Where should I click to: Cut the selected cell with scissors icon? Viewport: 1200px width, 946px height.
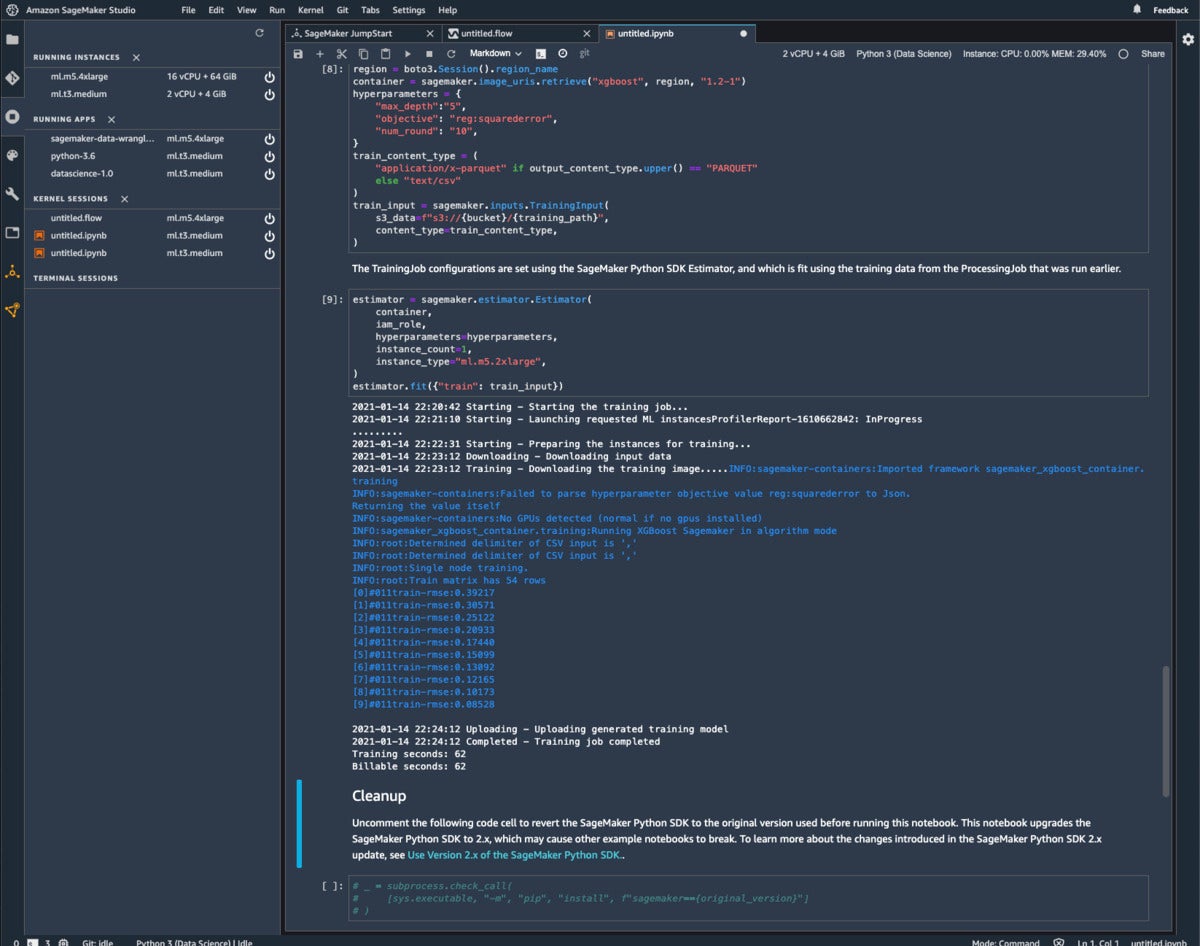[341, 53]
